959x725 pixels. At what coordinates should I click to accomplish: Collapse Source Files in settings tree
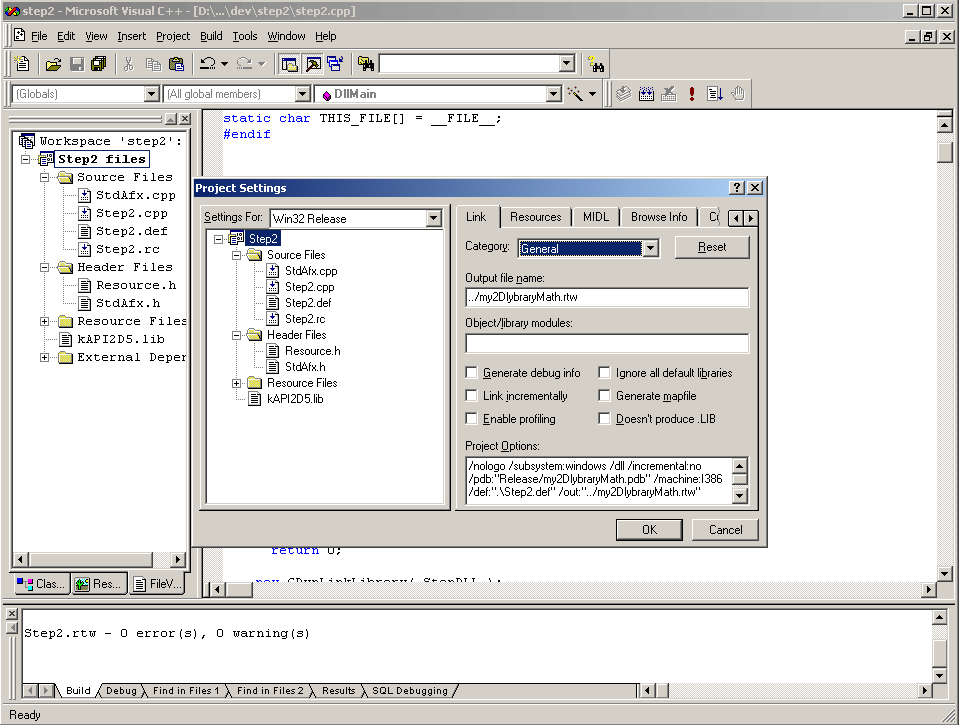tap(237, 255)
